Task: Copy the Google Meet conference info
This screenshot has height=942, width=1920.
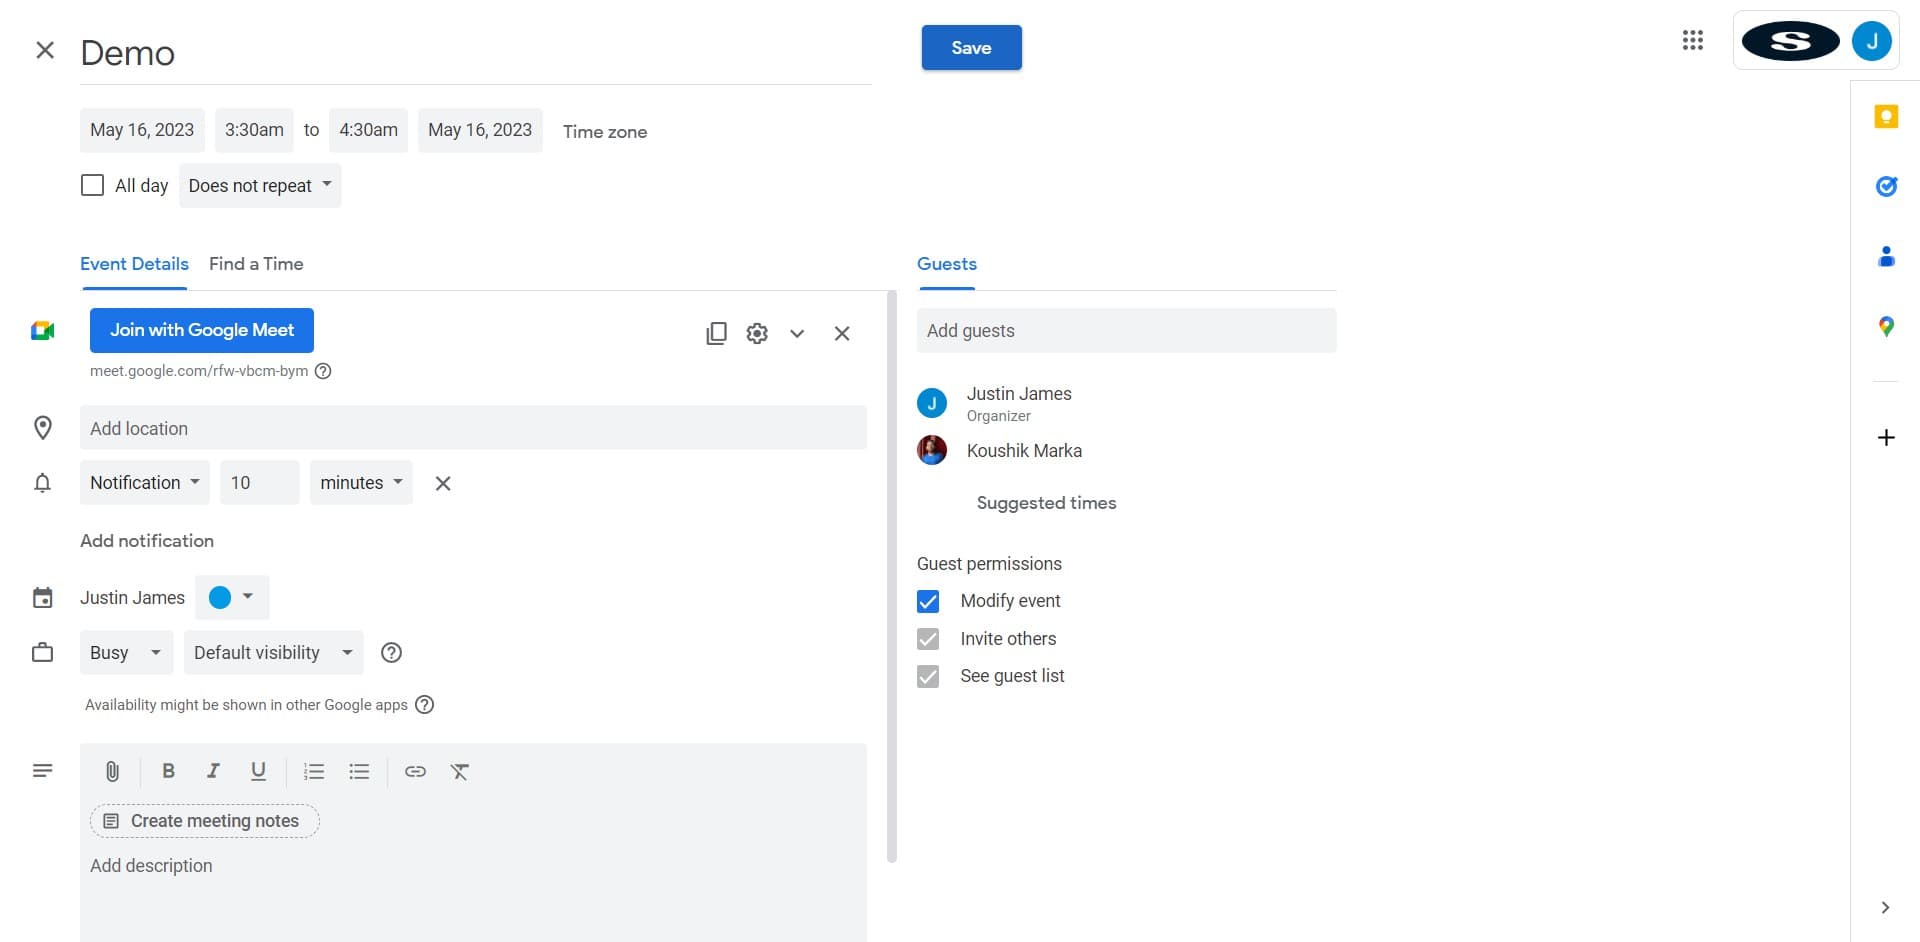Action: (x=716, y=333)
